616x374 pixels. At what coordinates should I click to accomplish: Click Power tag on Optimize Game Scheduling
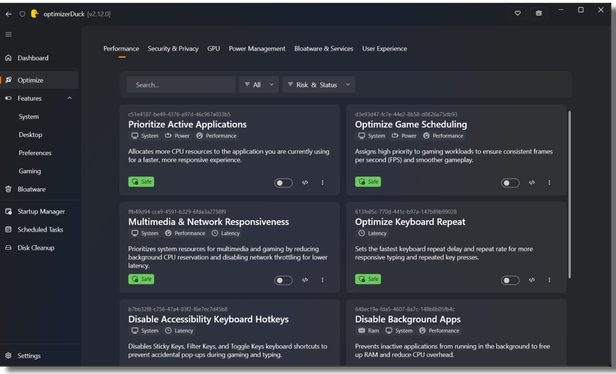(x=403, y=136)
